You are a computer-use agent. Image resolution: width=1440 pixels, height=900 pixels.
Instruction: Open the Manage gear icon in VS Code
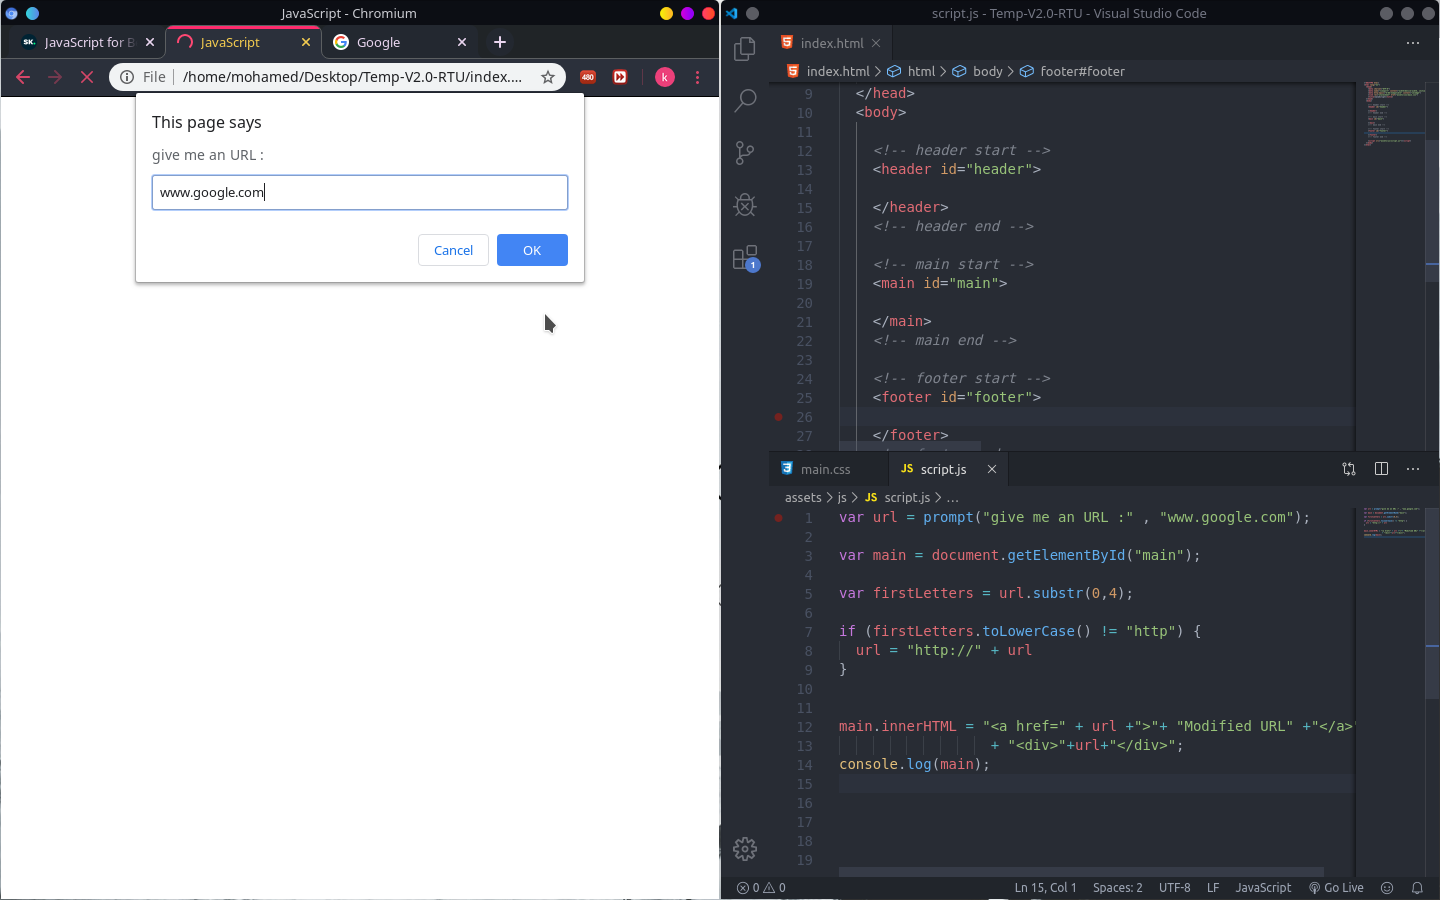pos(745,849)
